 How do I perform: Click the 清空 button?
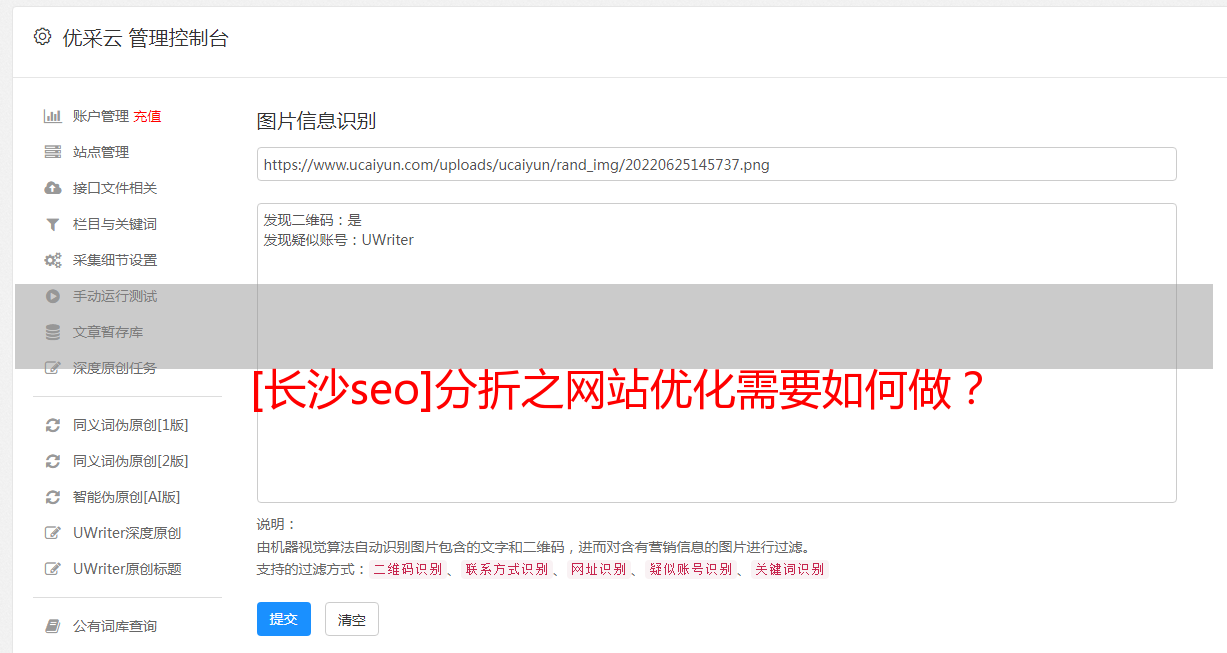352,619
